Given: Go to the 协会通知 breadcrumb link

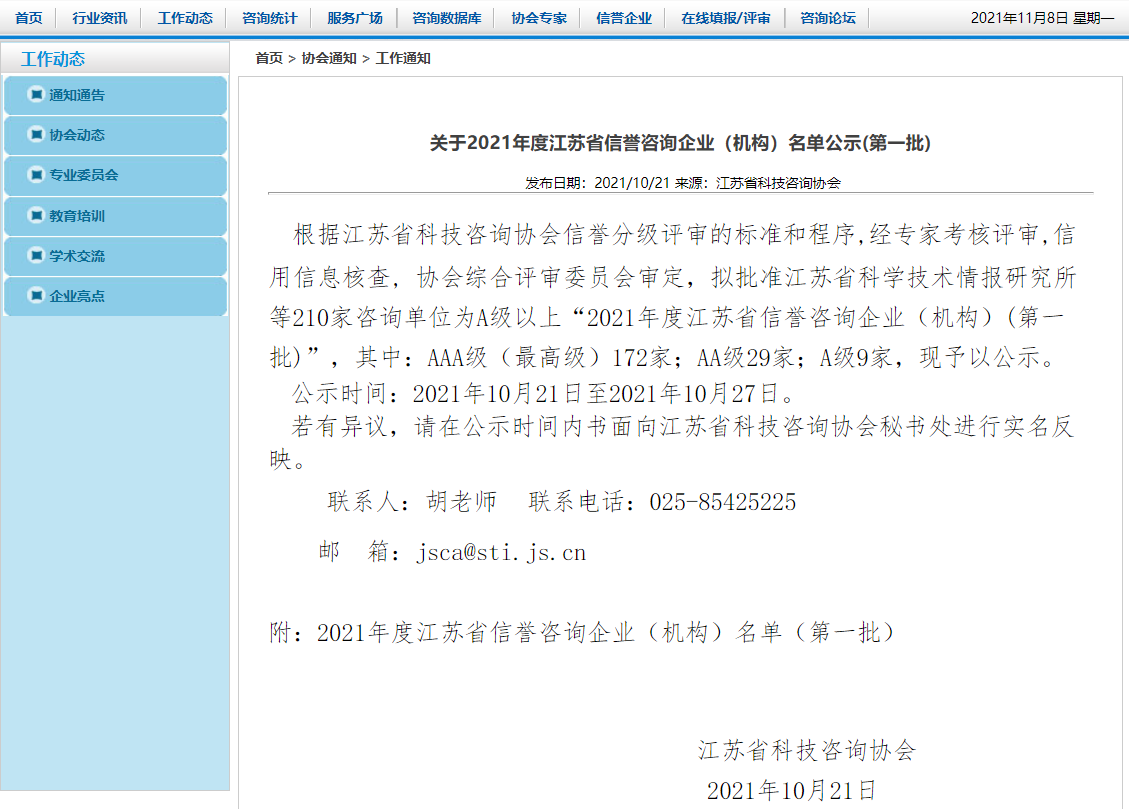Looking at the screenshot, I should coord(329,59).
